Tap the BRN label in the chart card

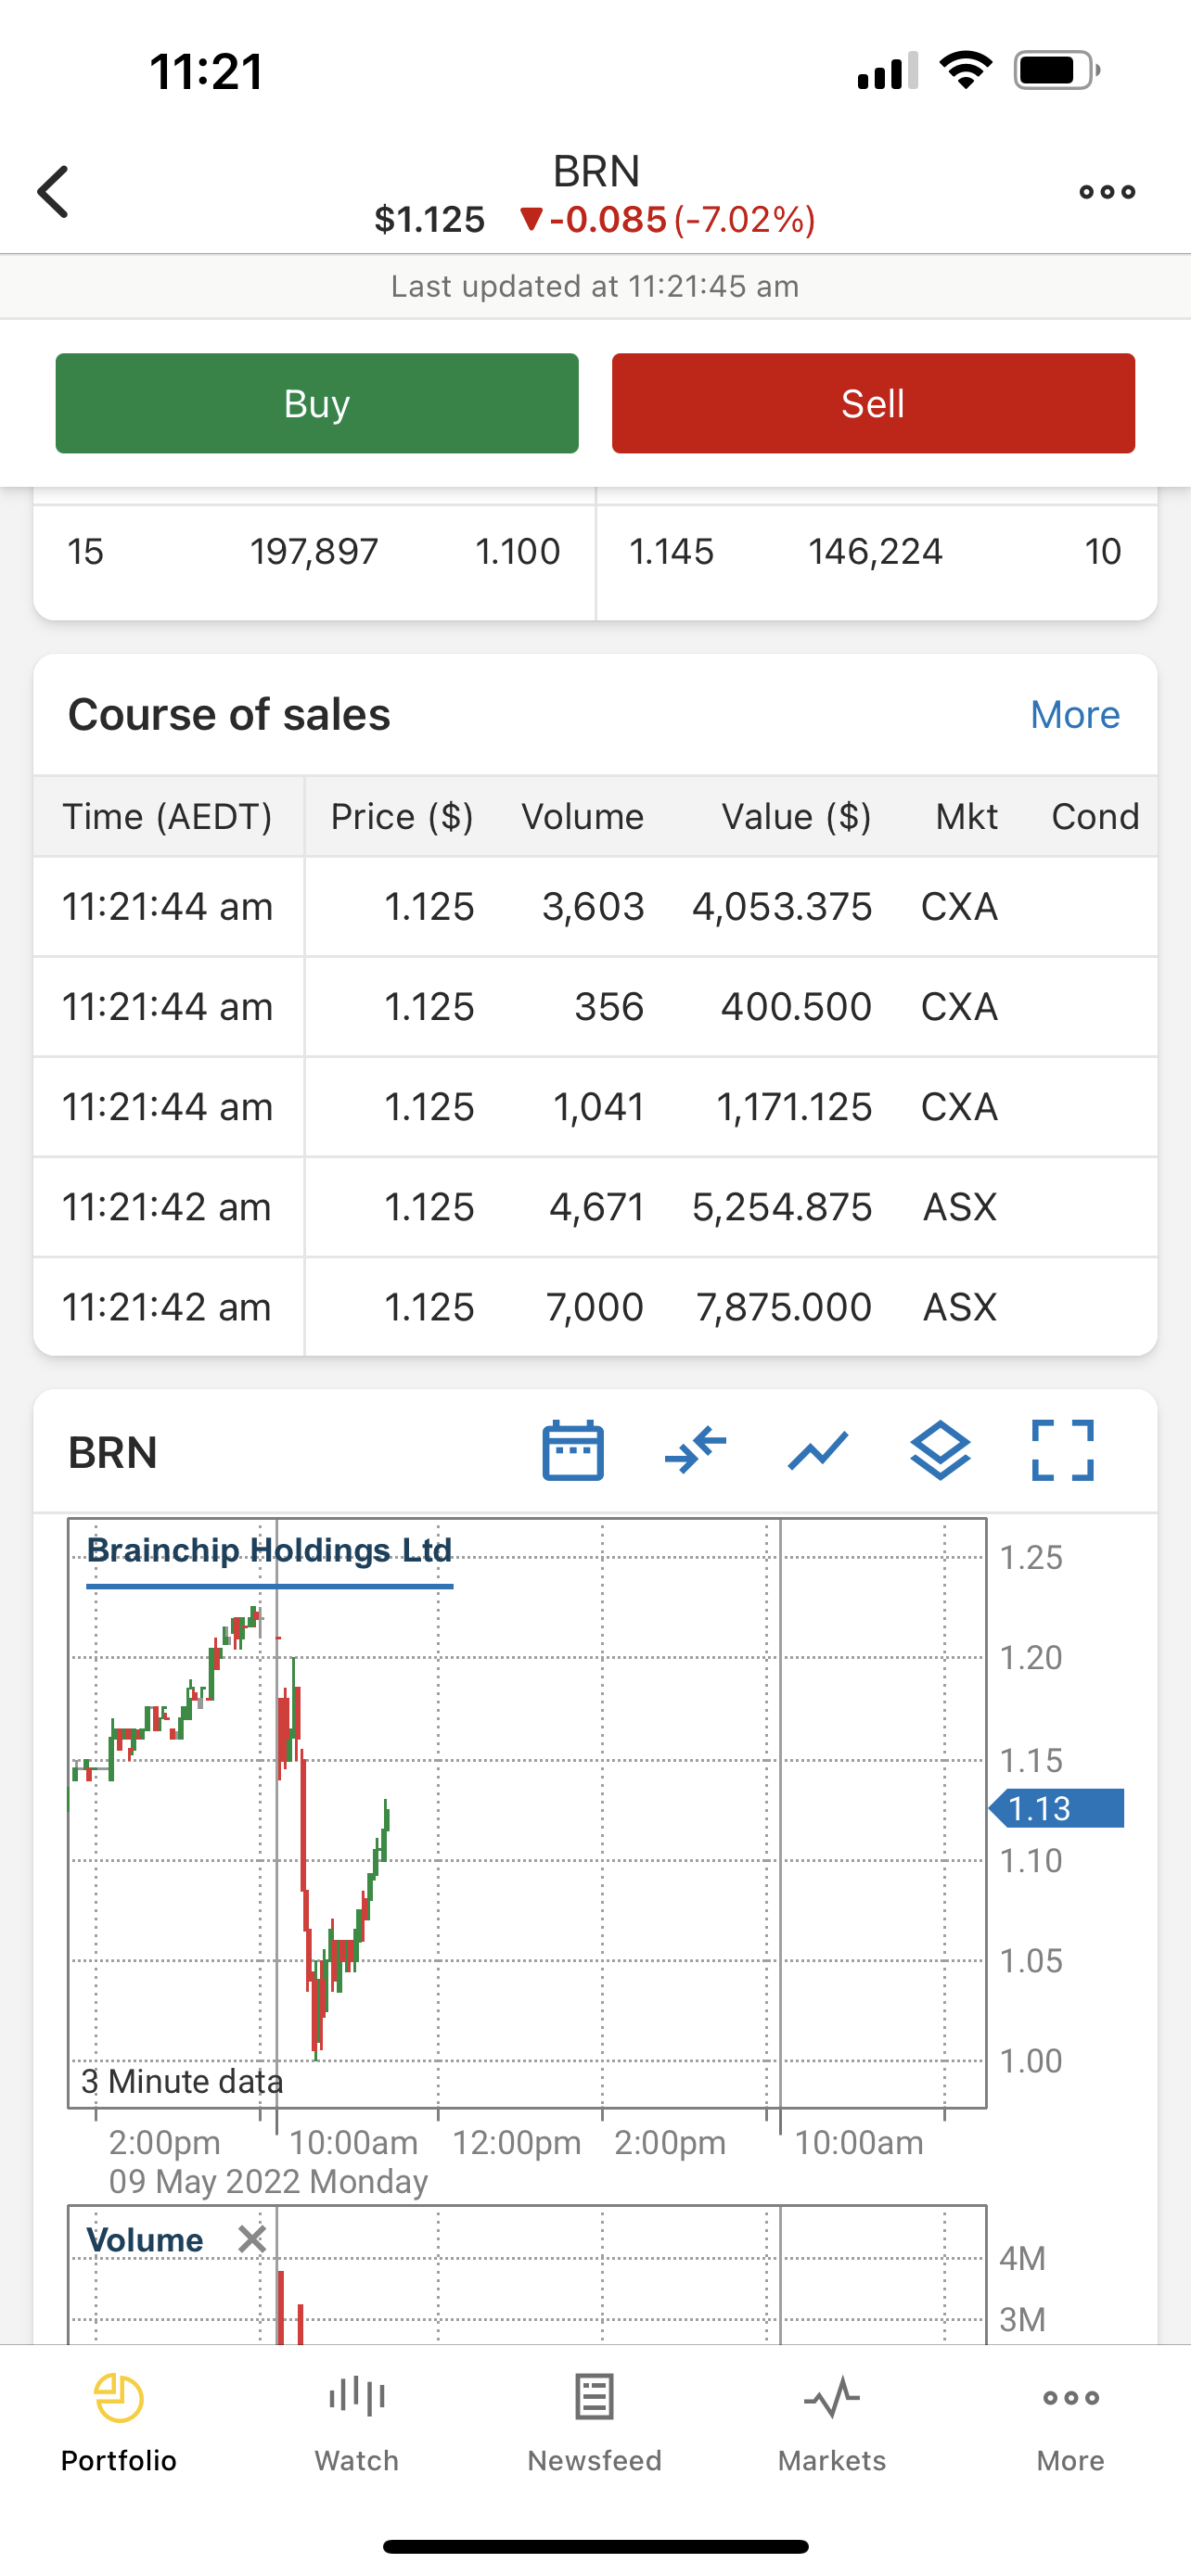tap(113, 1452)
